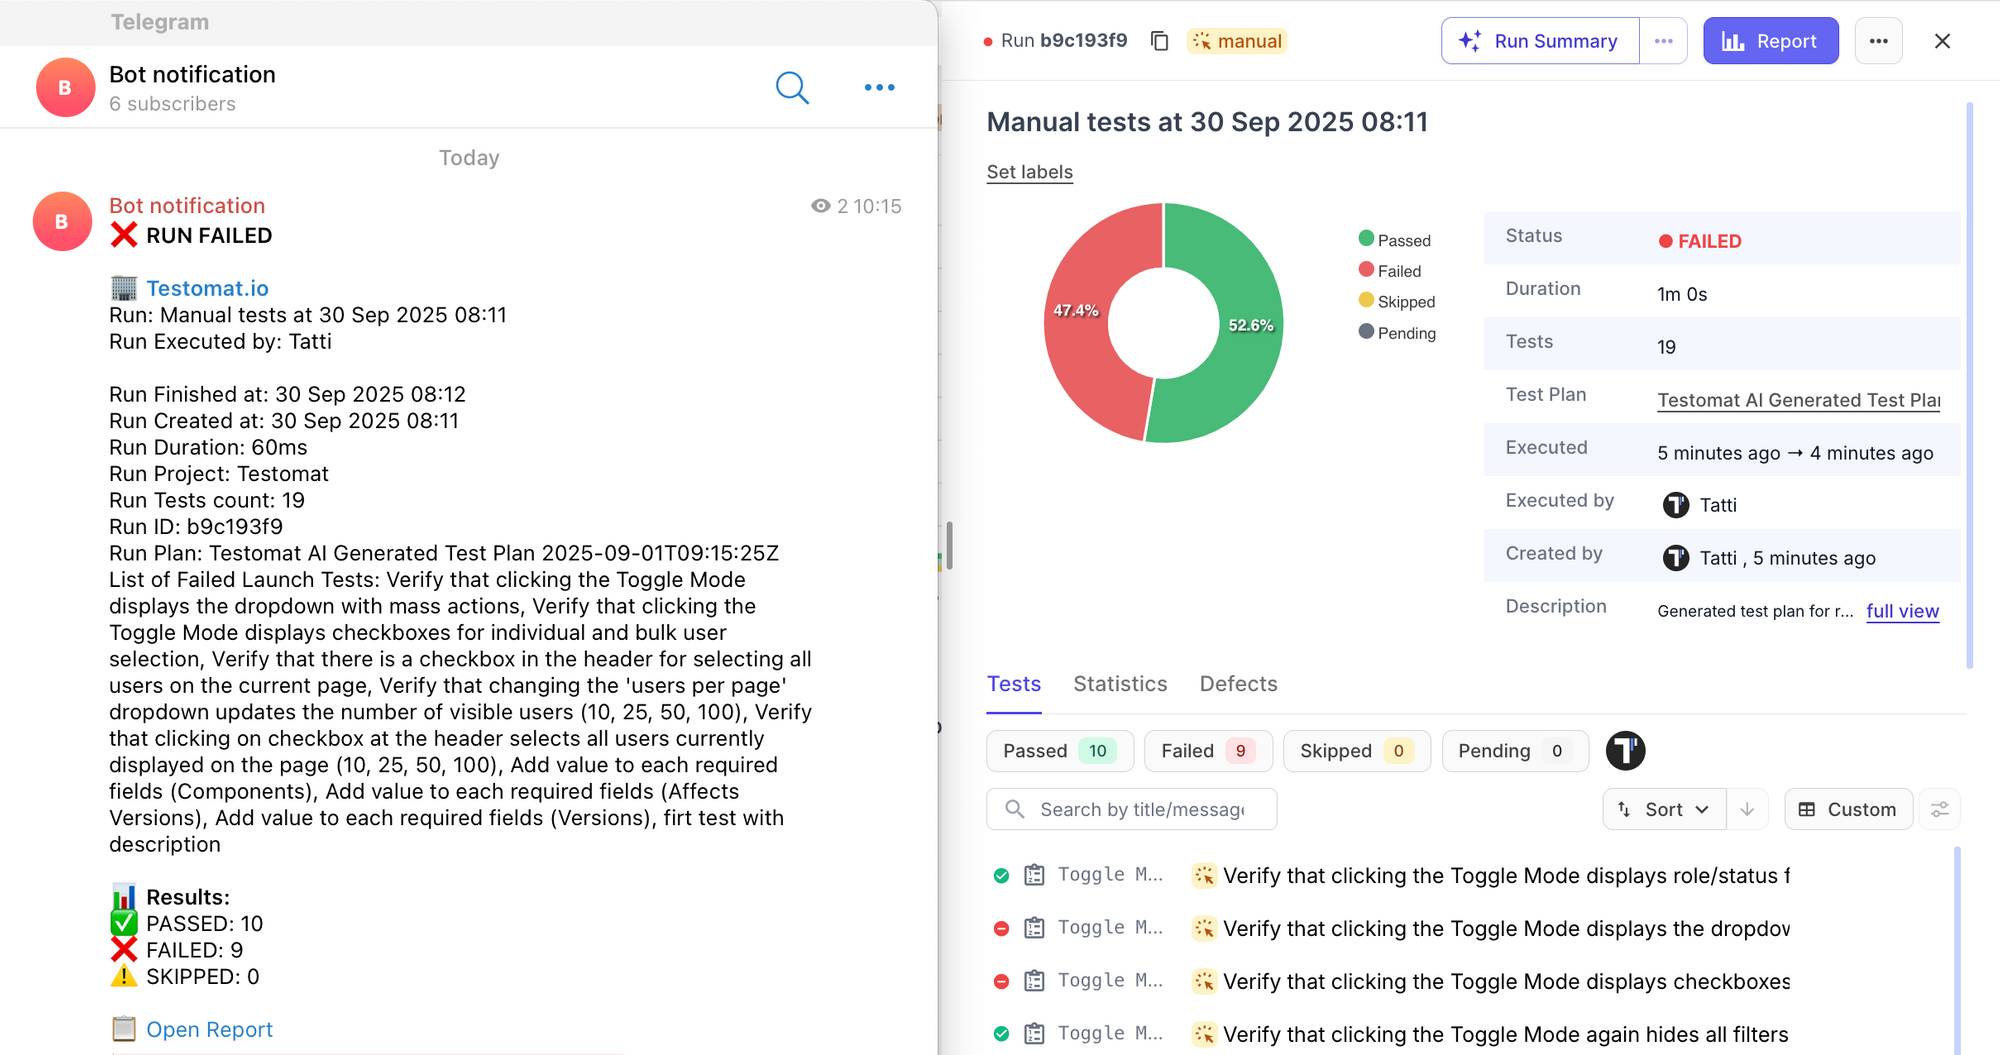The height and width of the screenshot is (1055, 2000).
Task: Open the more options menu beside Report
Action: (x=1878, y=41)
